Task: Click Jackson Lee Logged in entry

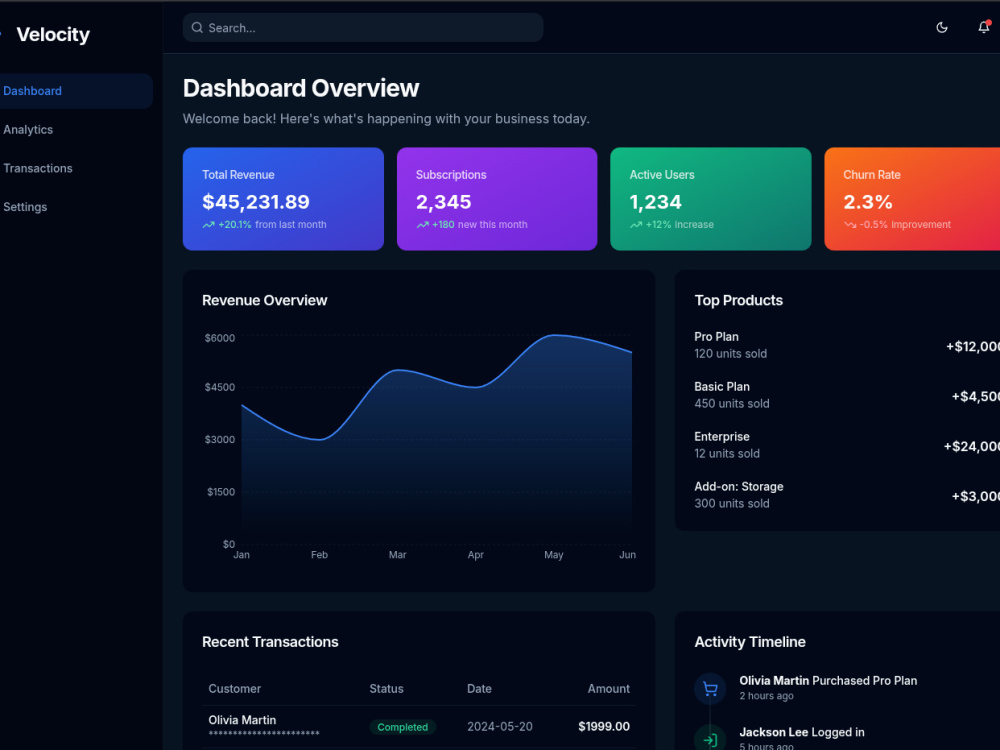Action: click(x=802, y=732)
